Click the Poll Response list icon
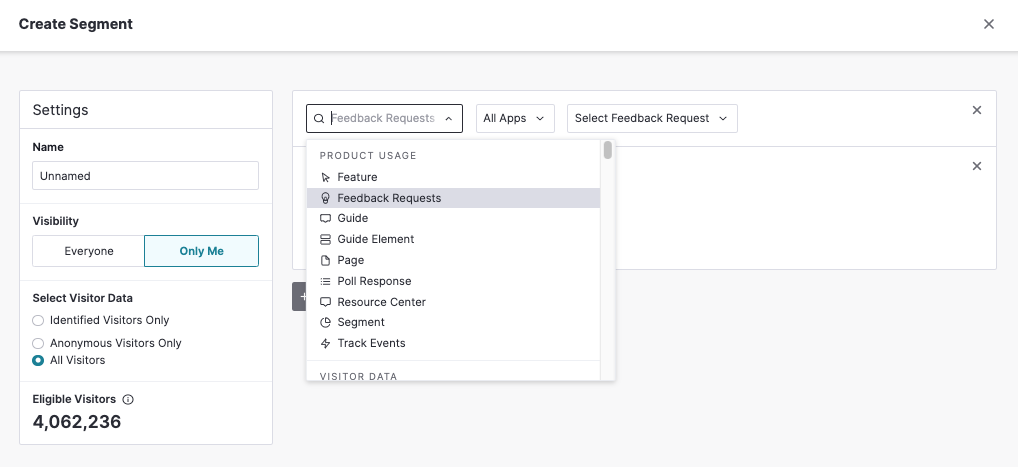Screen dimensions: 1018x467 tap(325, 281)
